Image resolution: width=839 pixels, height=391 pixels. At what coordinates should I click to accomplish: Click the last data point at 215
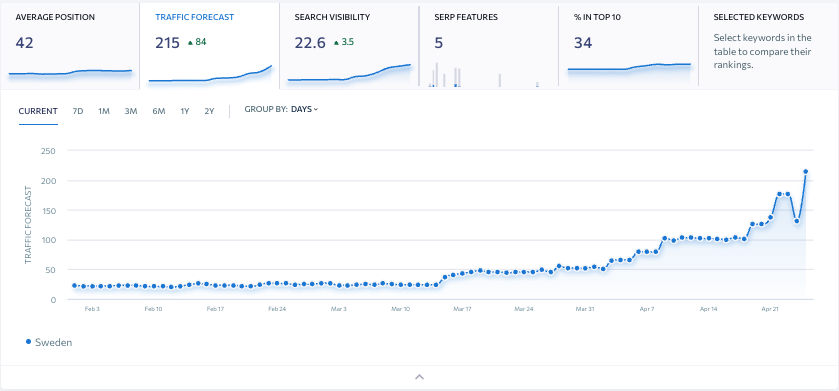click(805, 172)
